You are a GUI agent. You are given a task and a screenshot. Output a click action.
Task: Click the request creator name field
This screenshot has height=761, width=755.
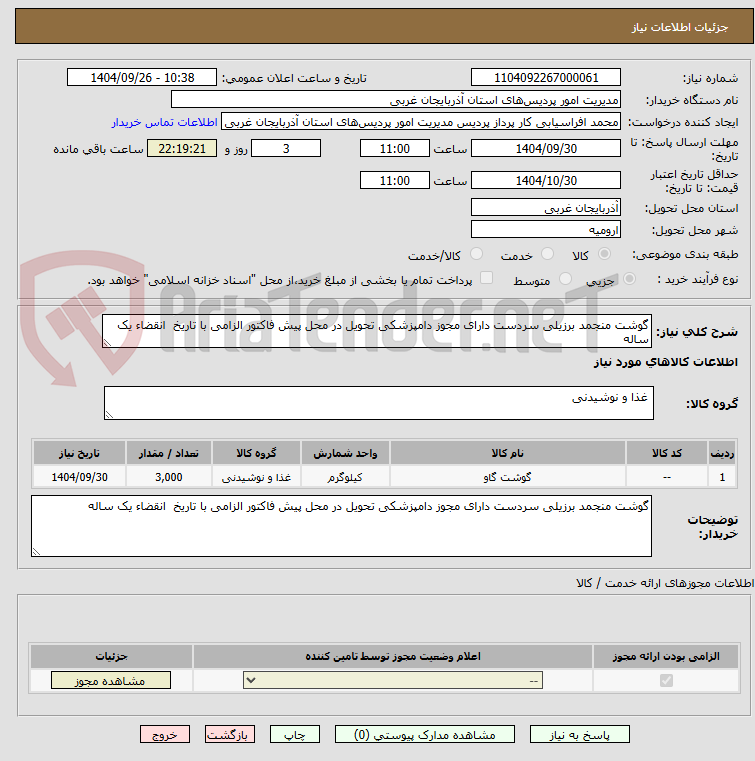tap(421, 122)
